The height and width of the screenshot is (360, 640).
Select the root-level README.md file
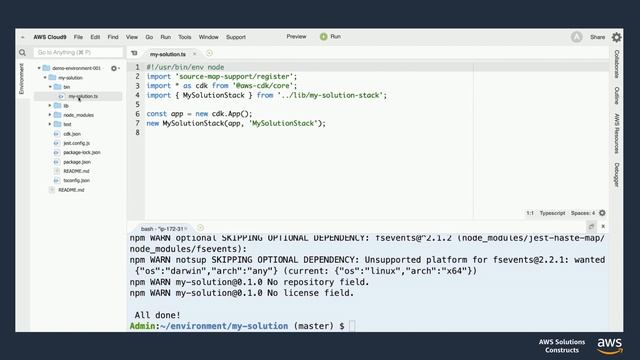(x=71, y=190)
